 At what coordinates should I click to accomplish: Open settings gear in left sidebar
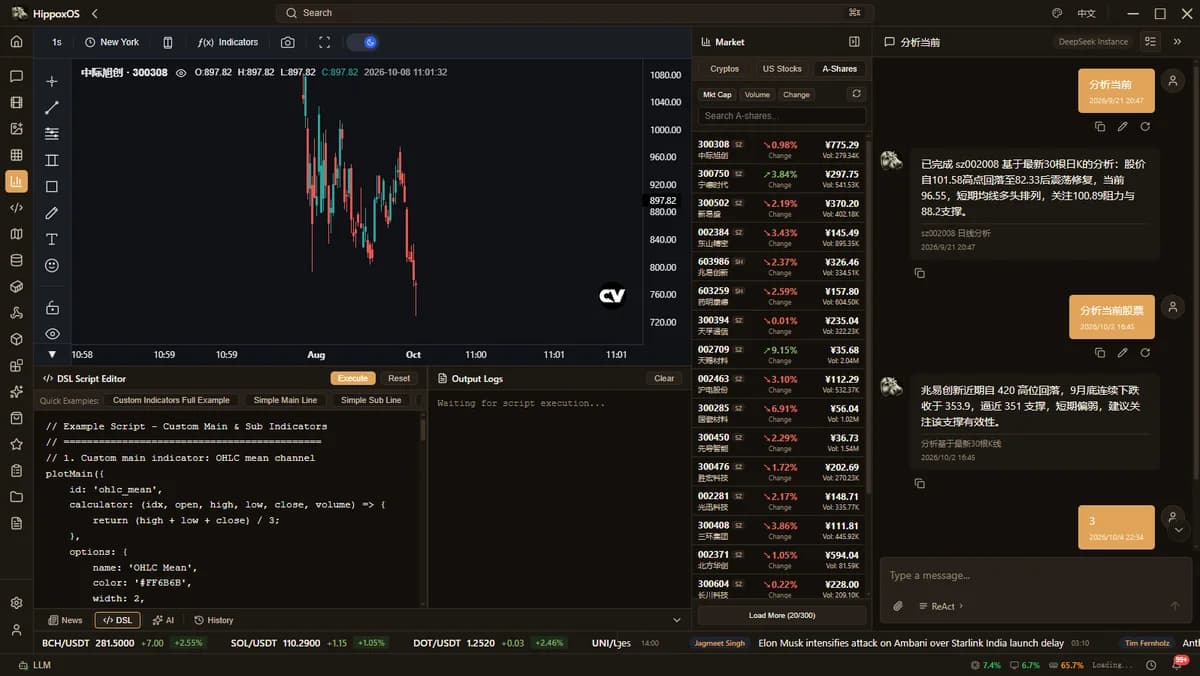pos(16,603)
